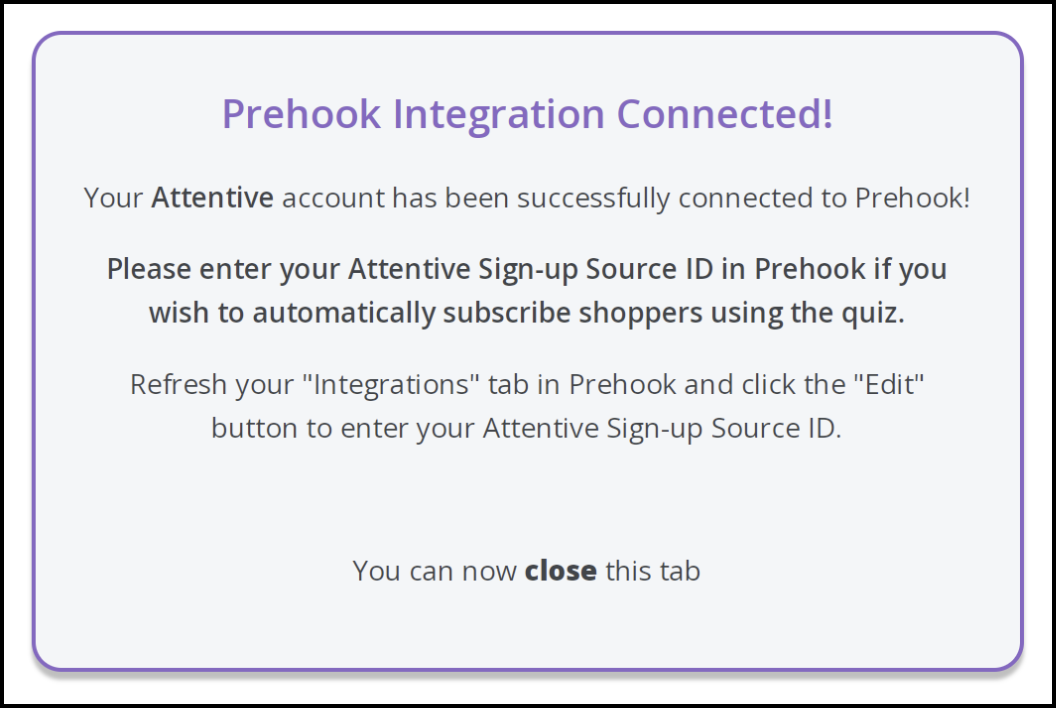Screen dimensions: 1056x708
Task: Click the bold word "Attentive" in the first sentence
Action: (x=212, y=198)
